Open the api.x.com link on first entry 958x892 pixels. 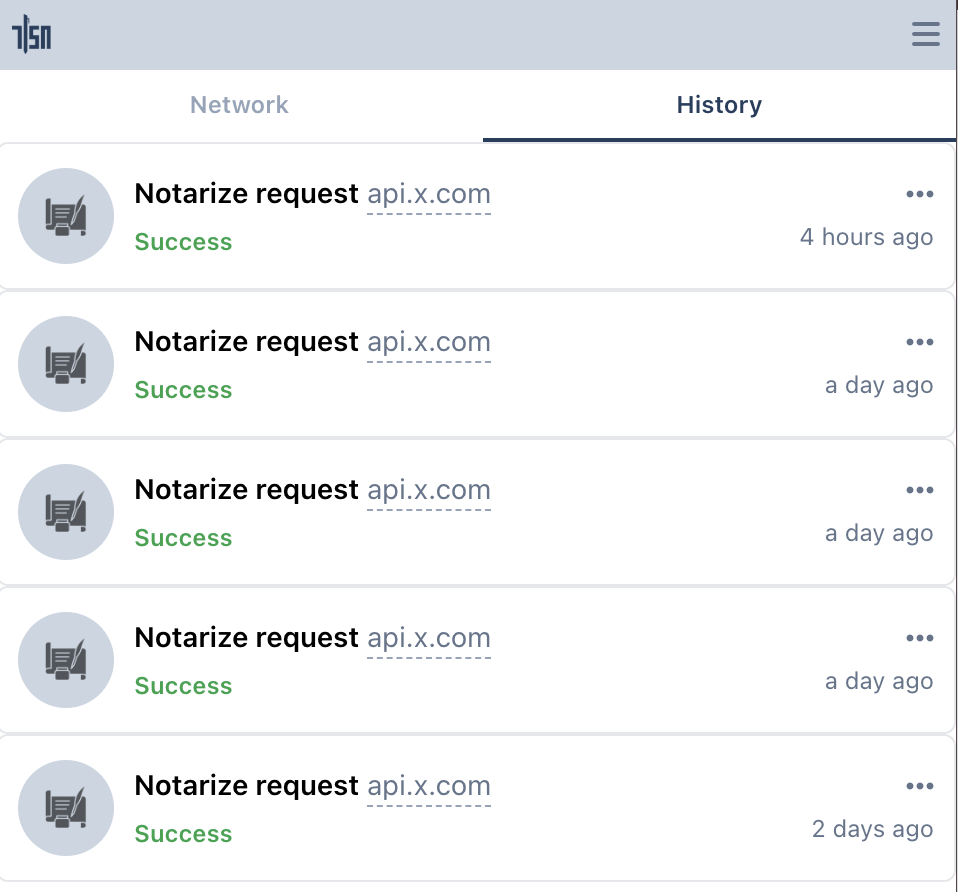pyautogui.click(x=429, y=193)
